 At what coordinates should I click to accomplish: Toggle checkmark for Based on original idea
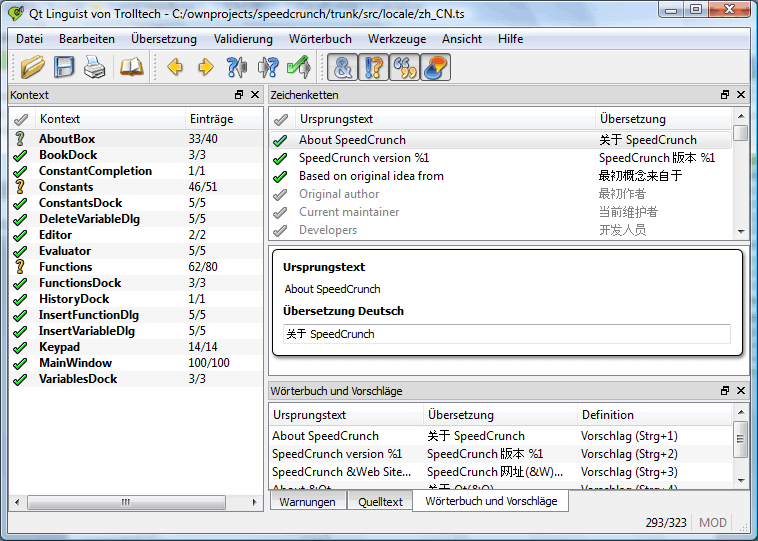coord(280,176)
